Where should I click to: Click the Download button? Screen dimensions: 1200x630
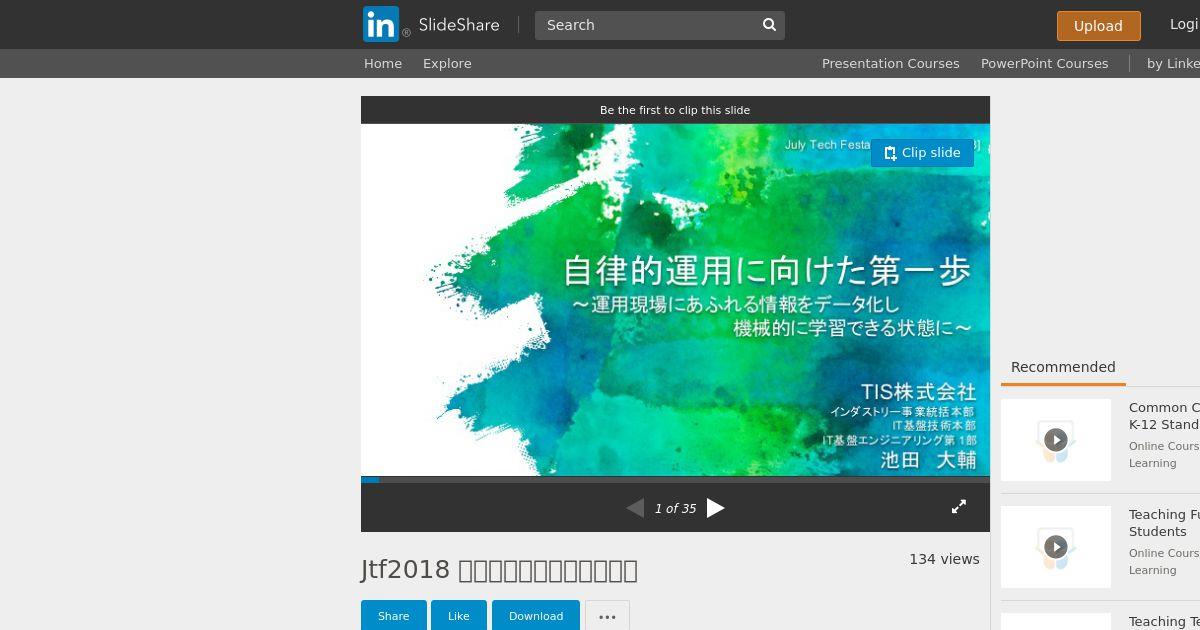(x=536, y=616)
